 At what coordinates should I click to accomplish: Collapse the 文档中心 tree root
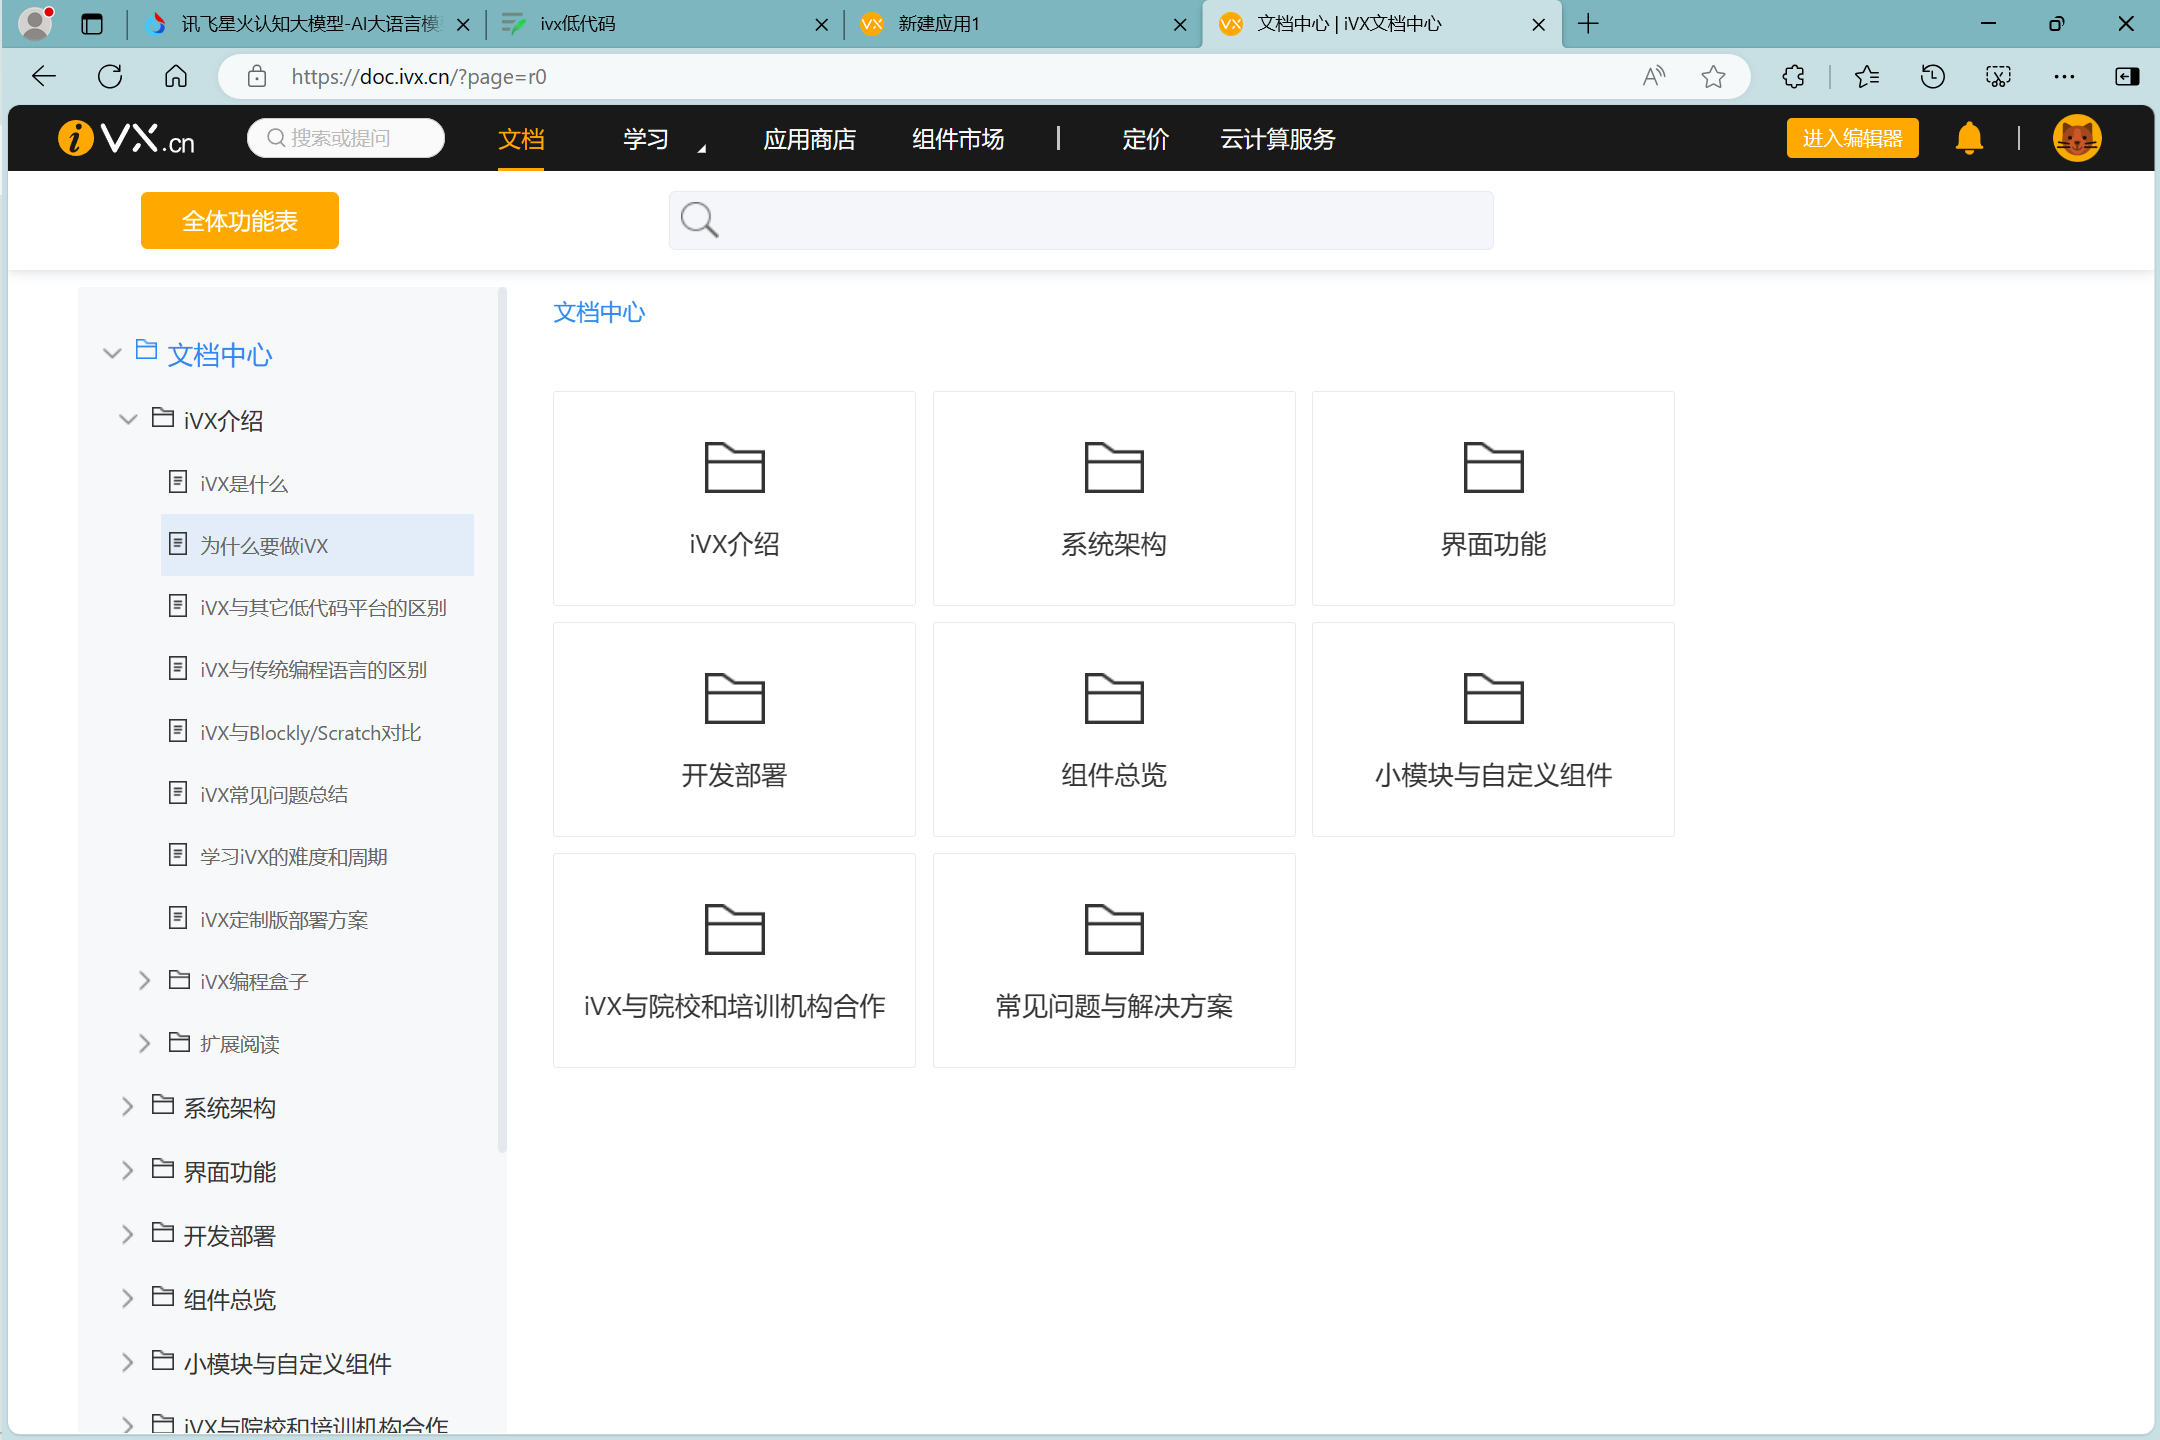tap(112, 353)
